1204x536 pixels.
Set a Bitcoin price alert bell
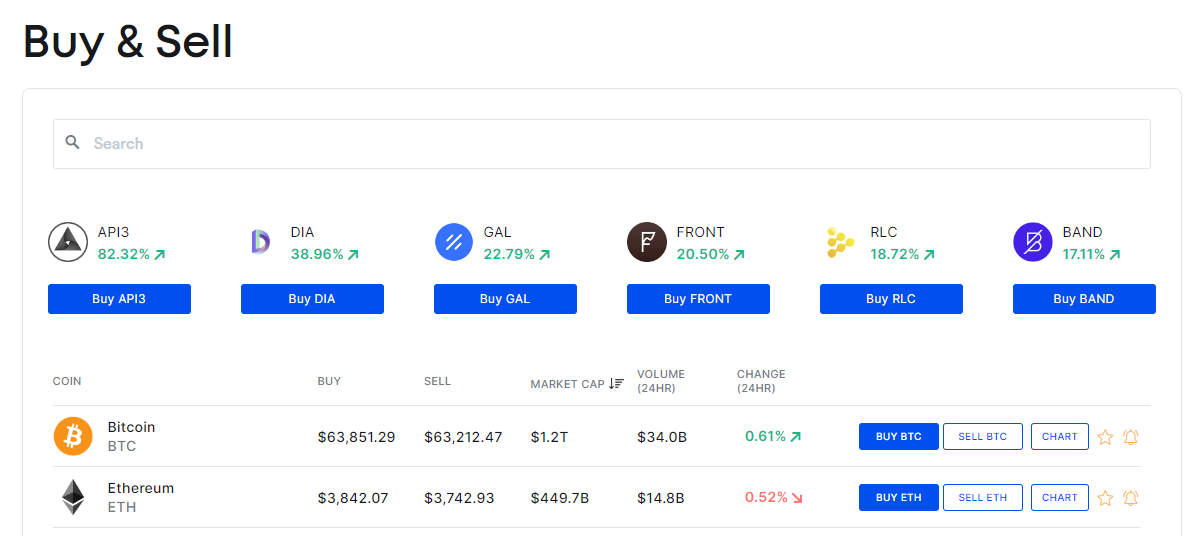[1131, 437]
